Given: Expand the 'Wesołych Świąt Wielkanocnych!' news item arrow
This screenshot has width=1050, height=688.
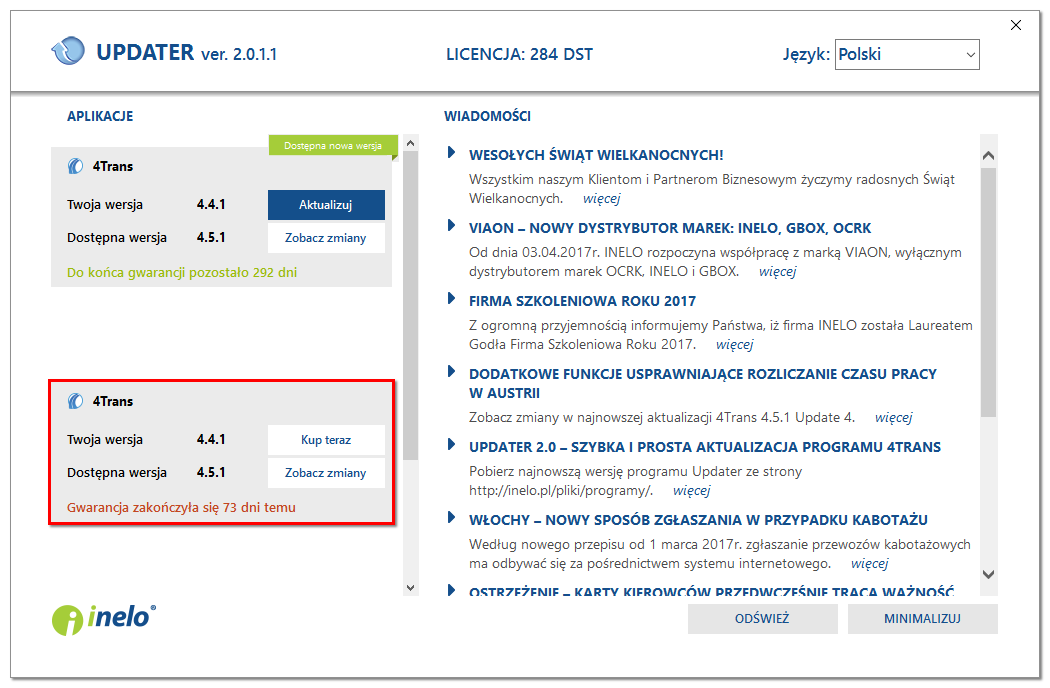Looking at the screenshot, I should tap(451, 153).
